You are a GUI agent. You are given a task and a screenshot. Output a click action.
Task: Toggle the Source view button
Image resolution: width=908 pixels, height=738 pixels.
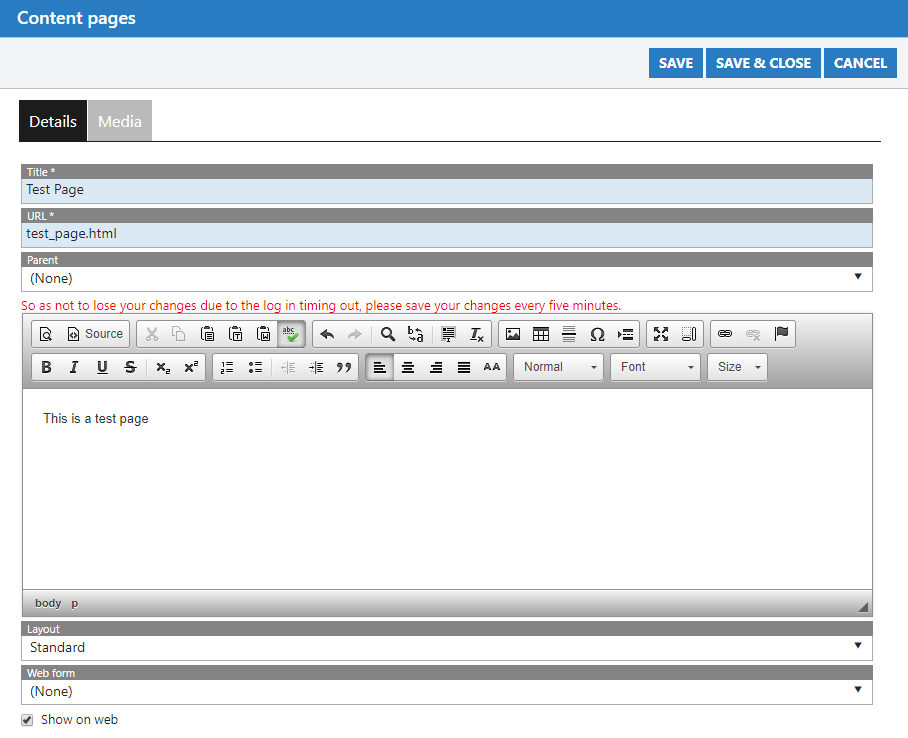tap(95, 334)
